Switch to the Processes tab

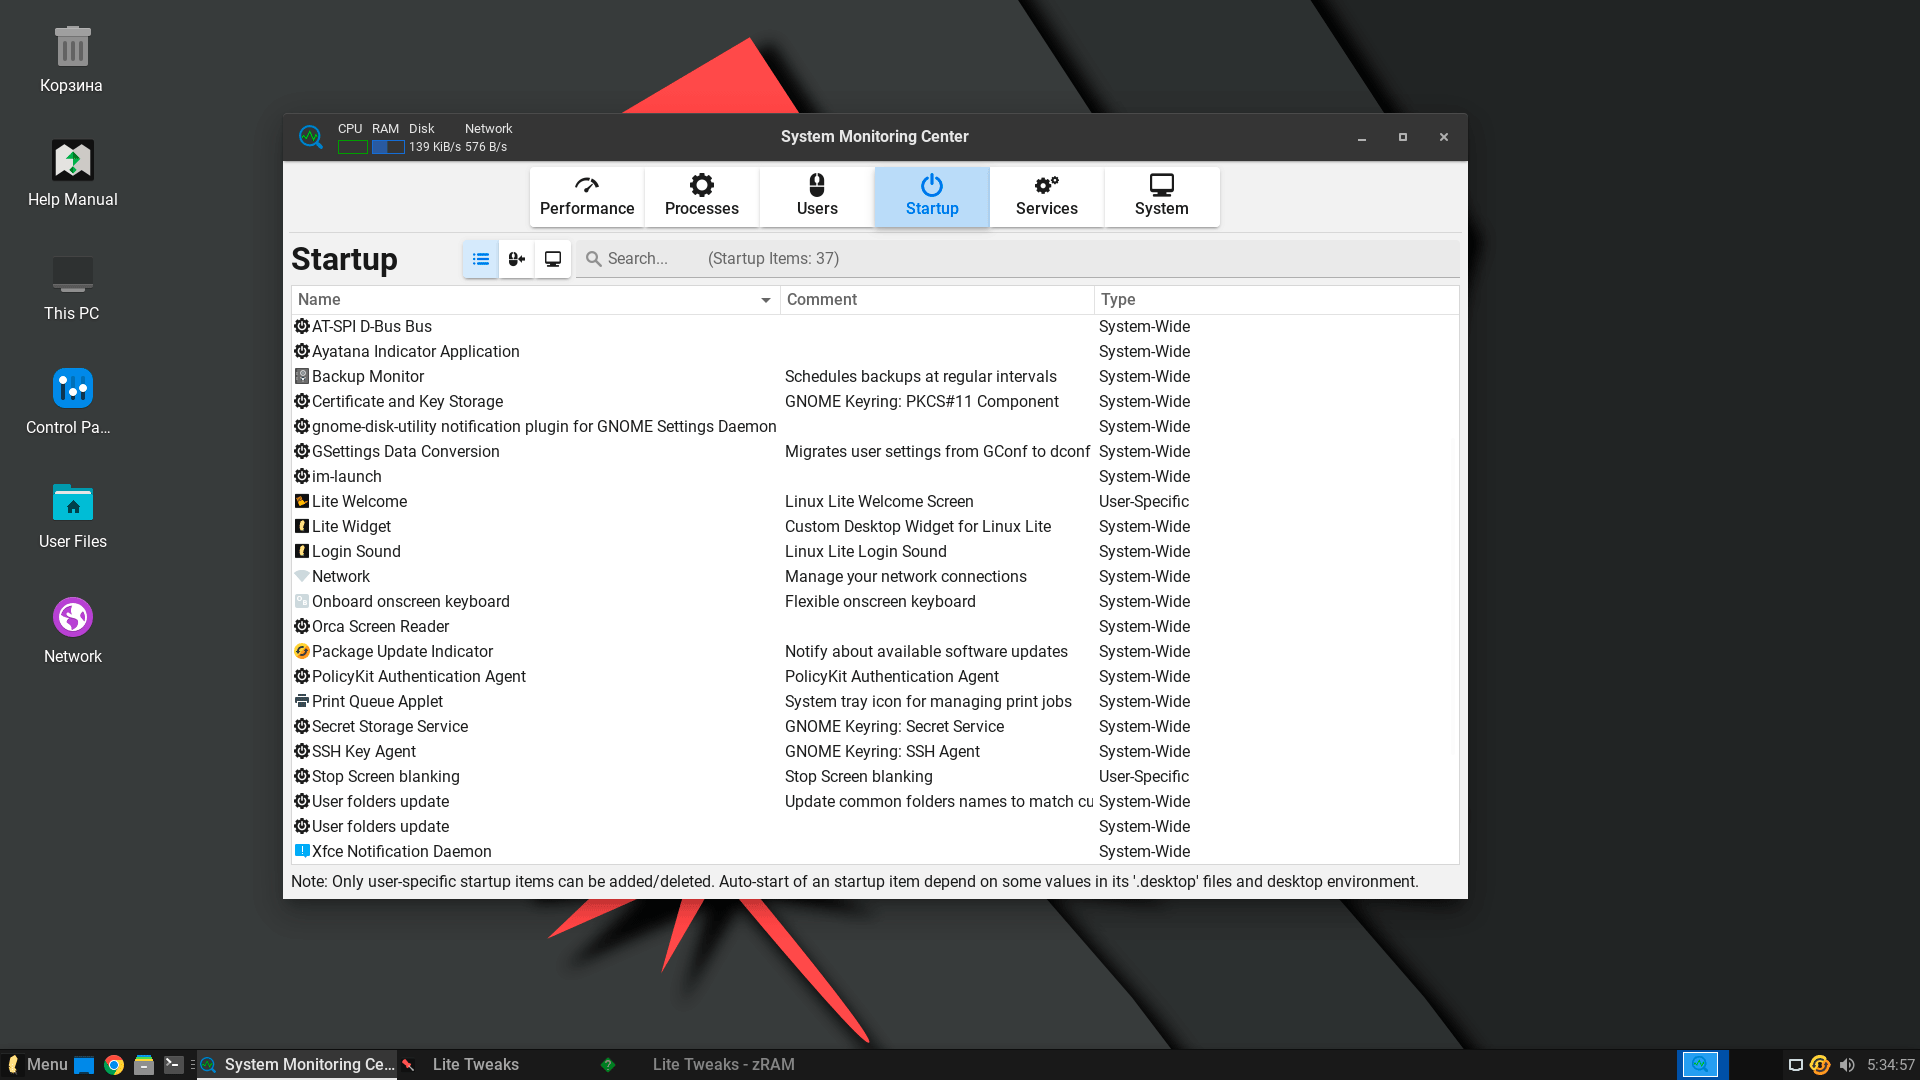click(x=701, y=196)
